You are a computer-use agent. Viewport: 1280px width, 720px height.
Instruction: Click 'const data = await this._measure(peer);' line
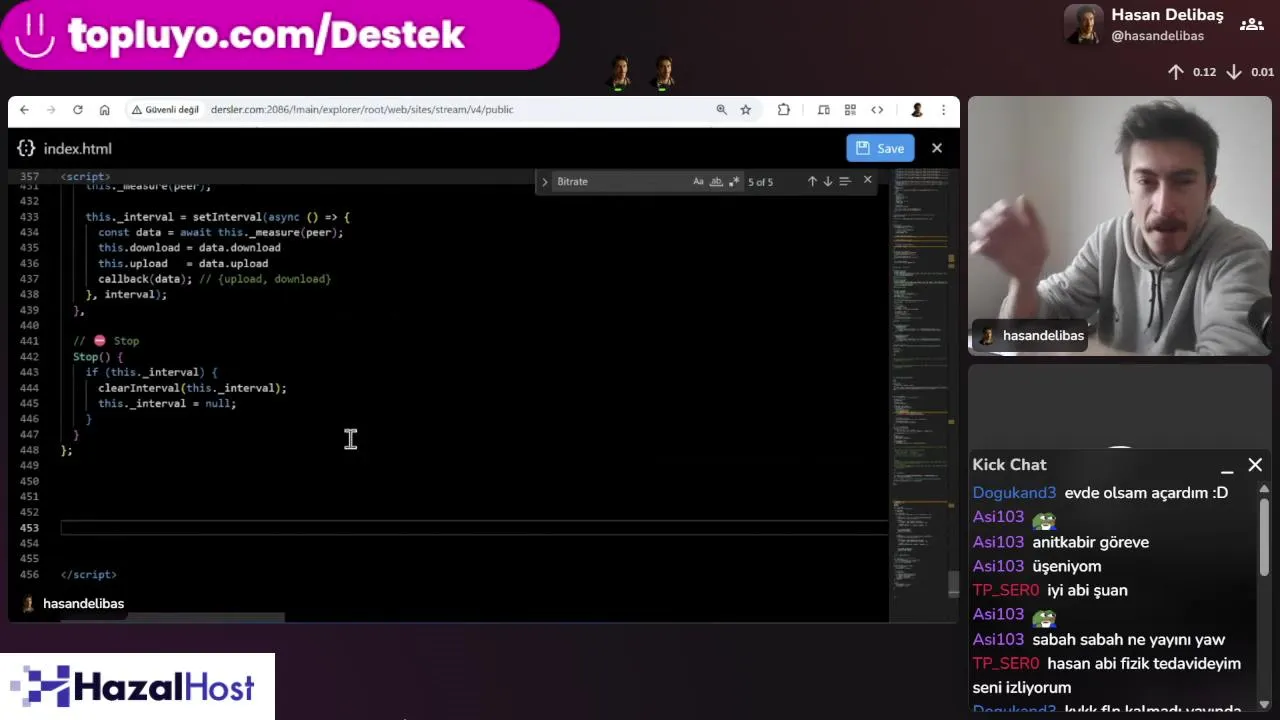[220, 233]
